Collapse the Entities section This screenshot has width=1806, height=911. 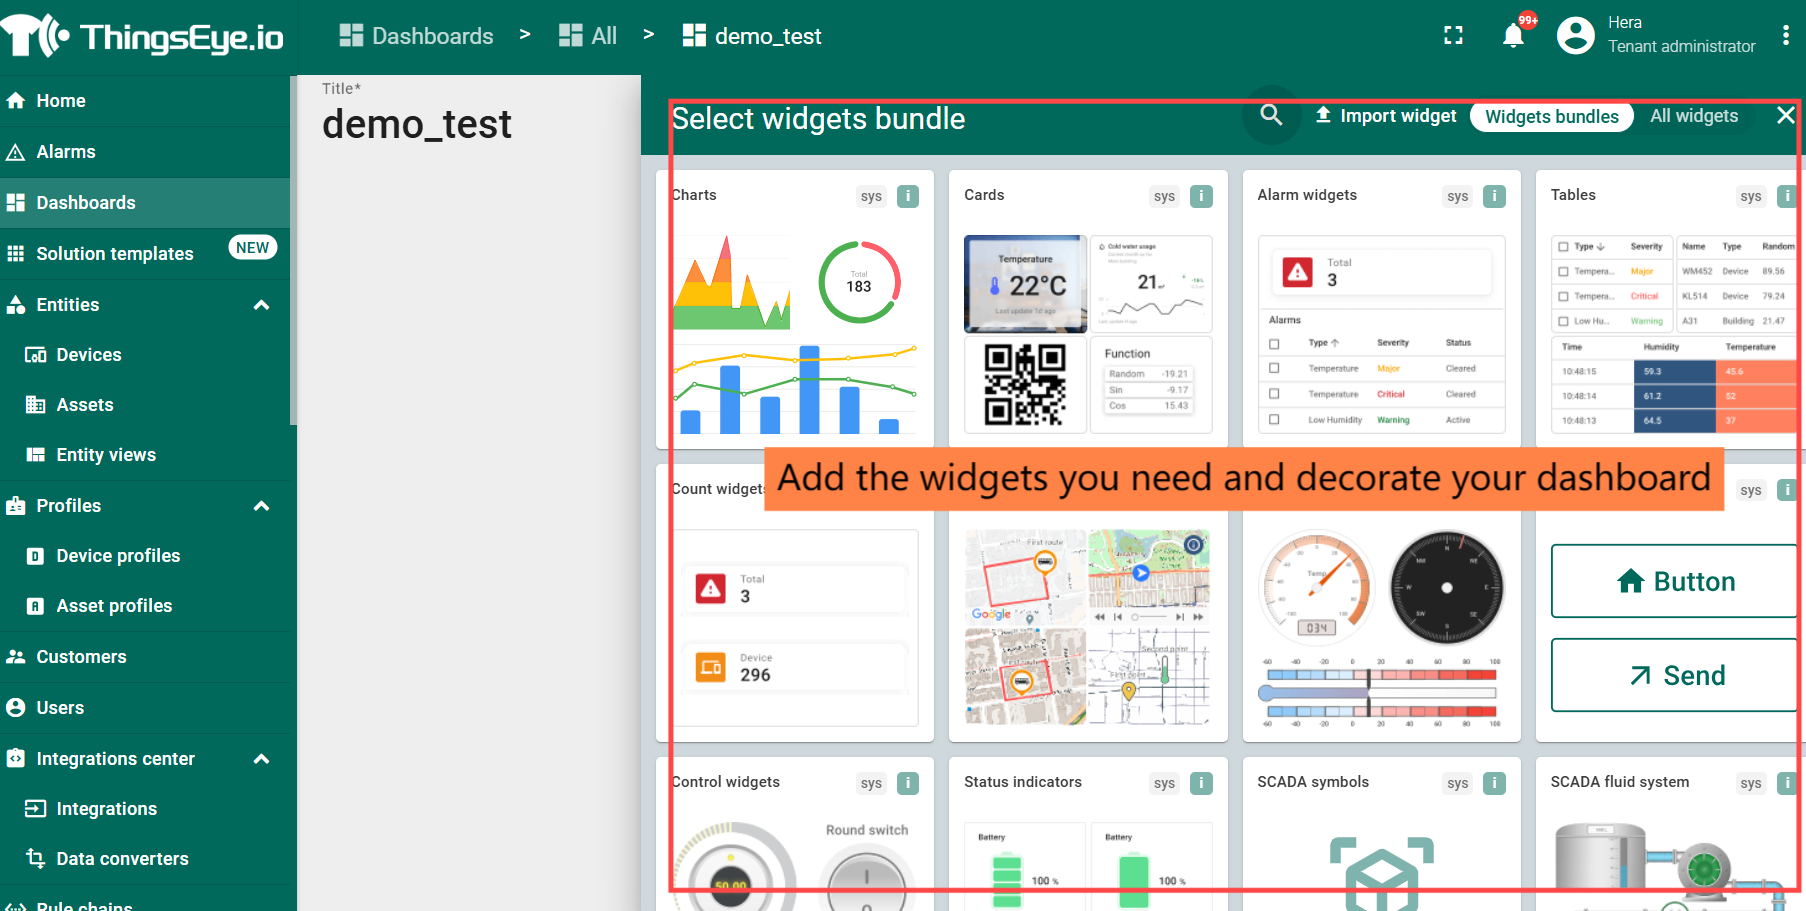click(262, 305)
